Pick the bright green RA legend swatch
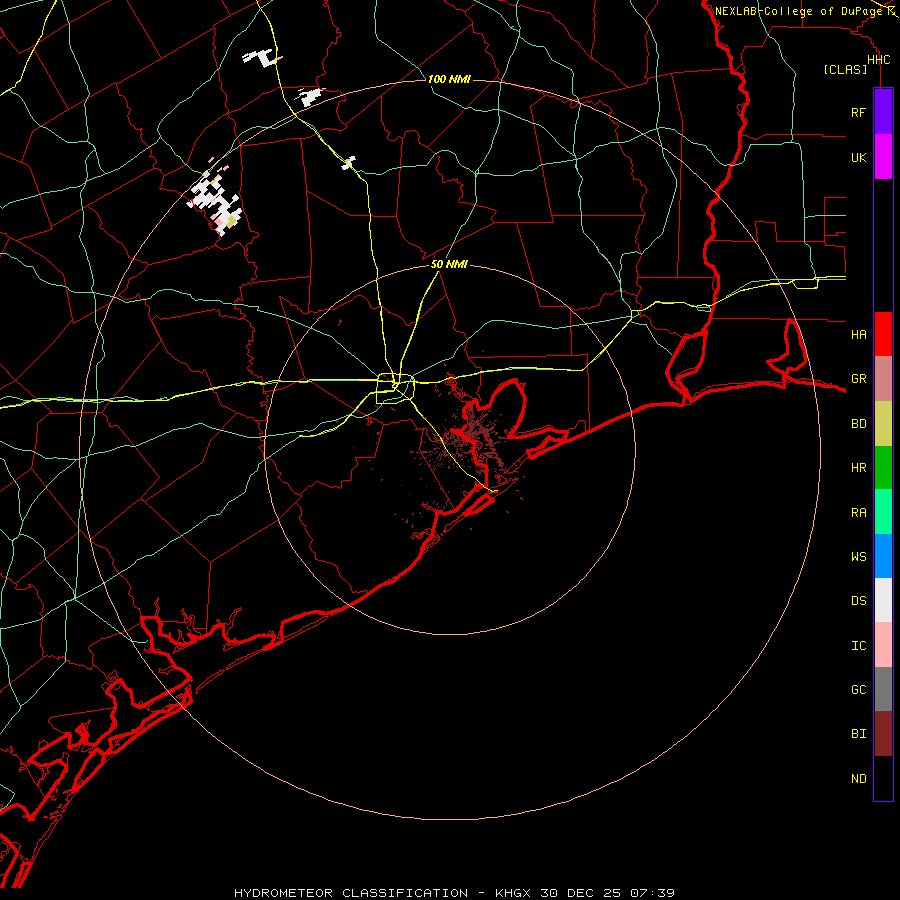Screen dimensions: 900x900 (883, 512)
